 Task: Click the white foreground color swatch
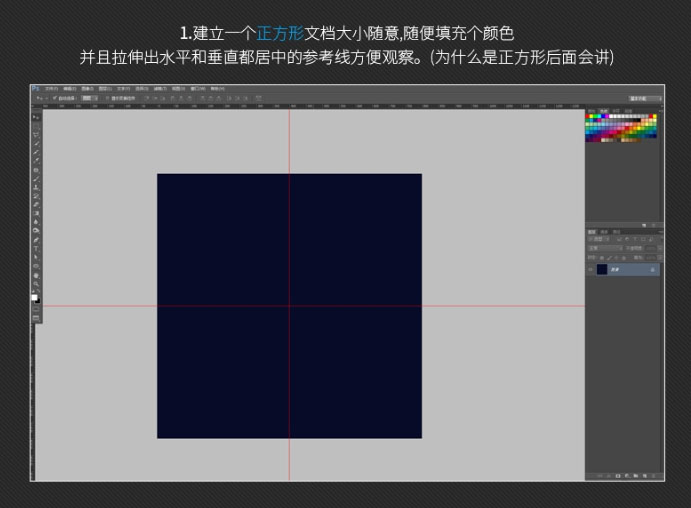(x=34, y=297)
